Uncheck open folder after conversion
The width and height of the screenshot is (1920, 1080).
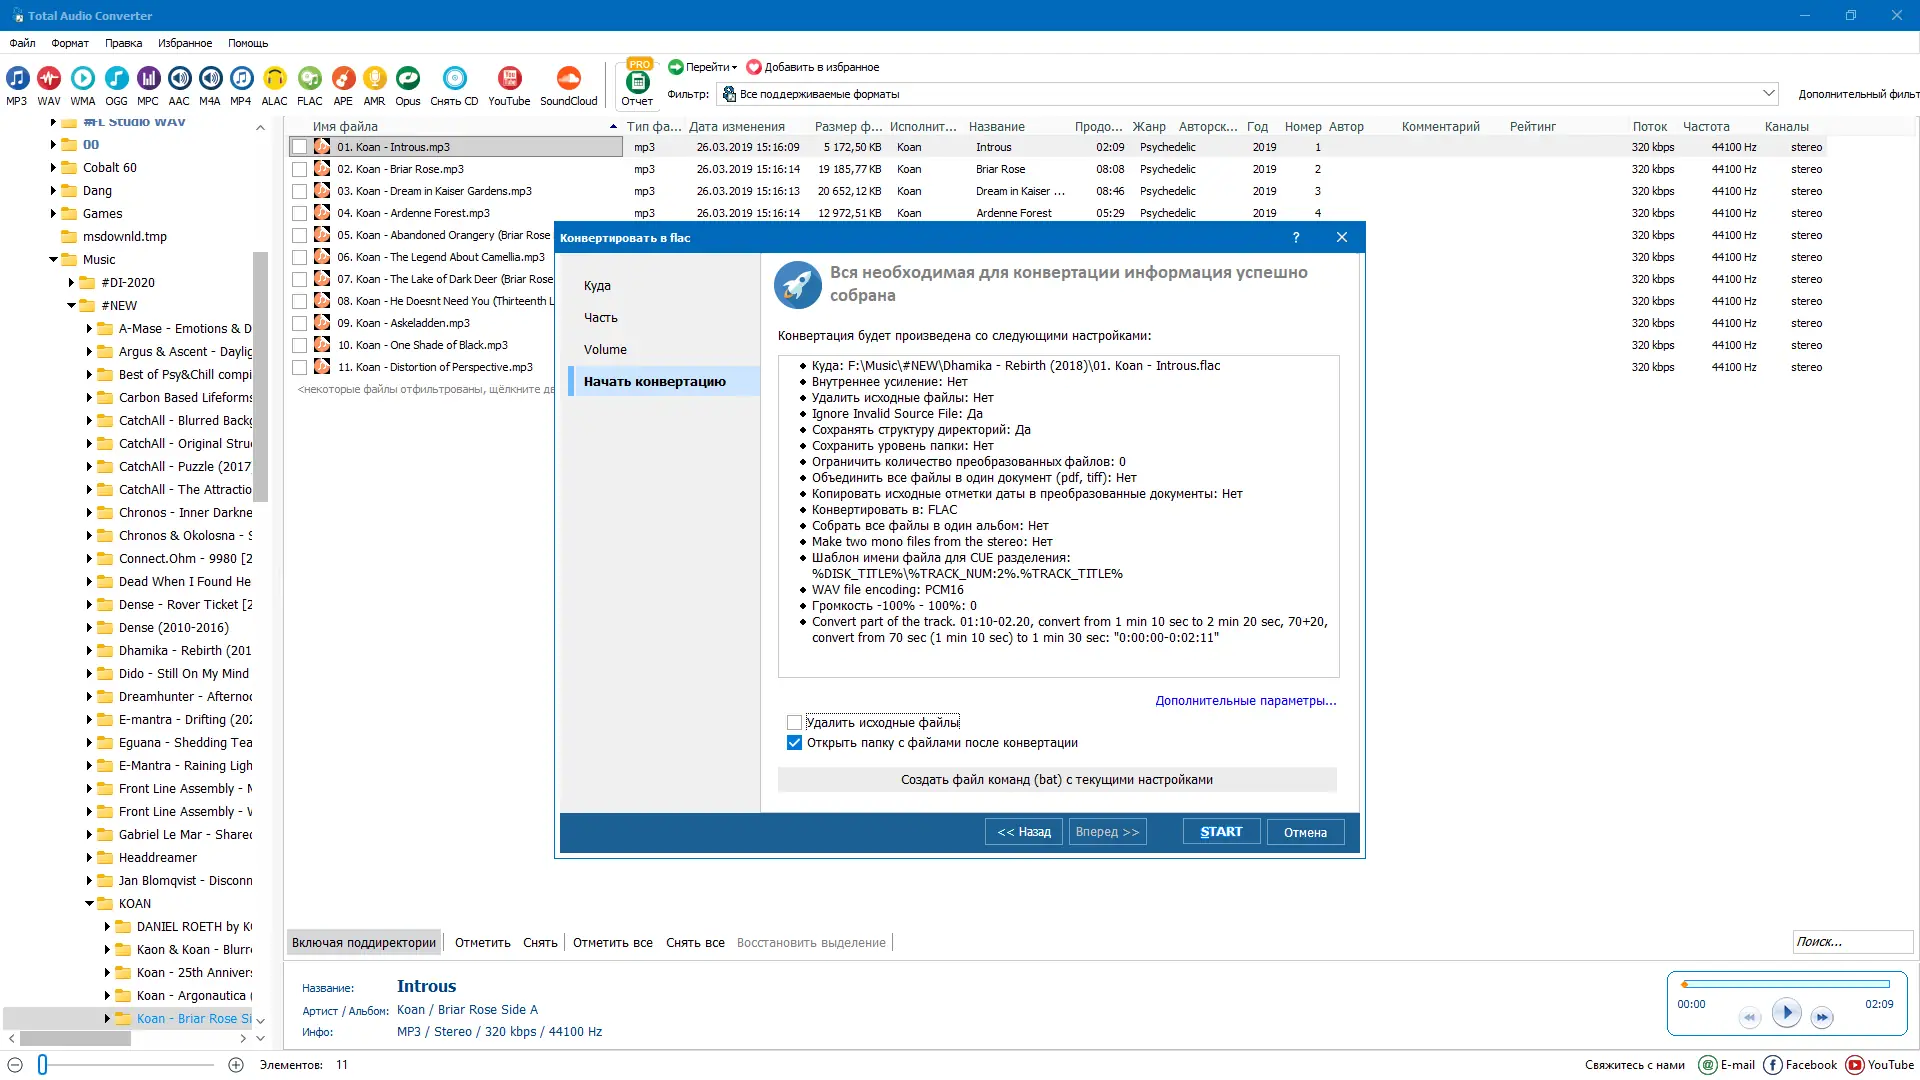click(x=795, y=743)
